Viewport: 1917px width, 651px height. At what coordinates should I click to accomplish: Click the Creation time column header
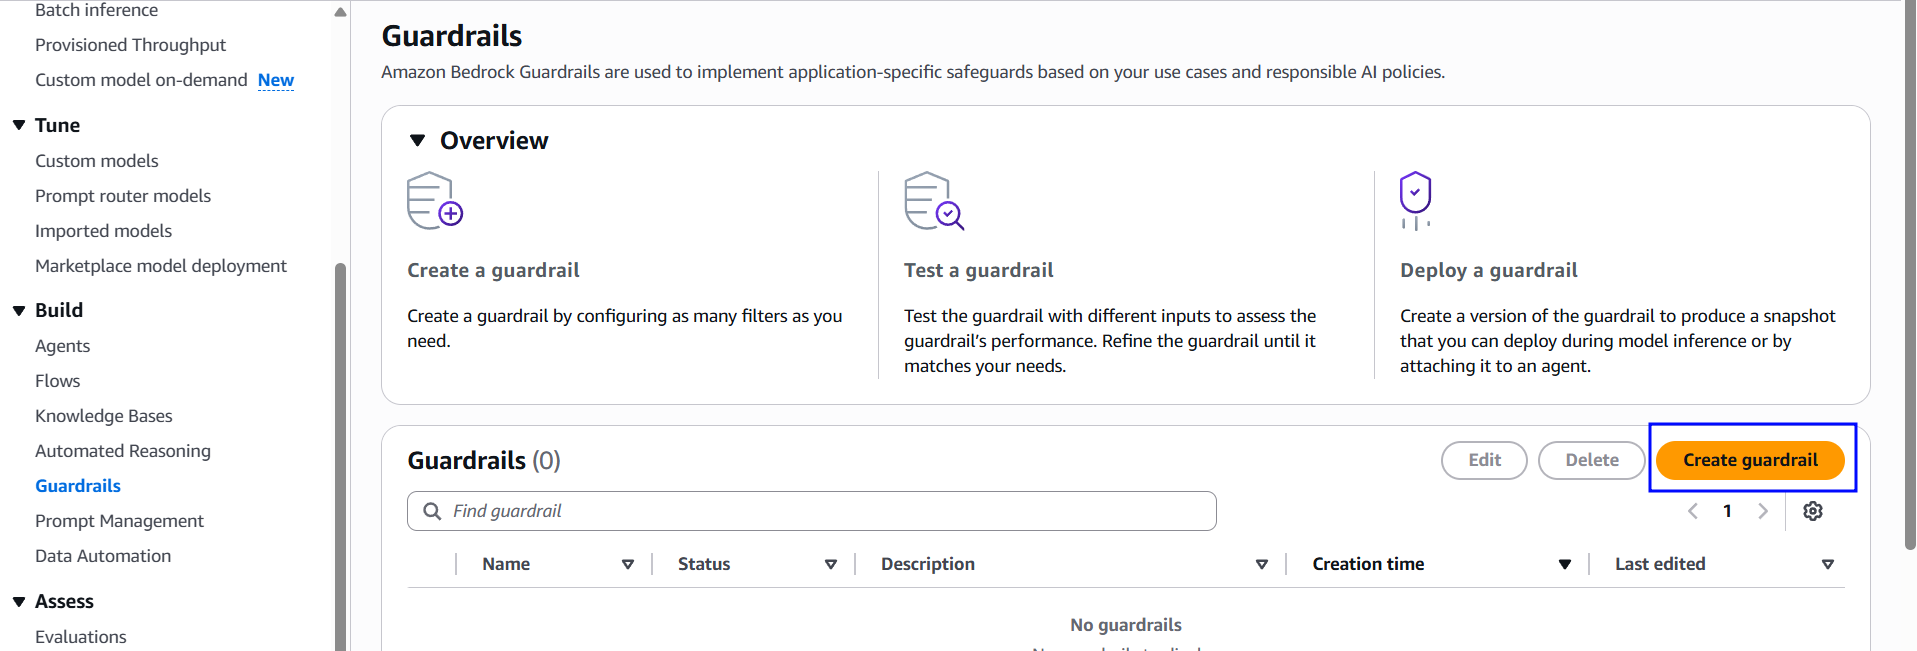pyautogui.click(x=1368, y=564)
